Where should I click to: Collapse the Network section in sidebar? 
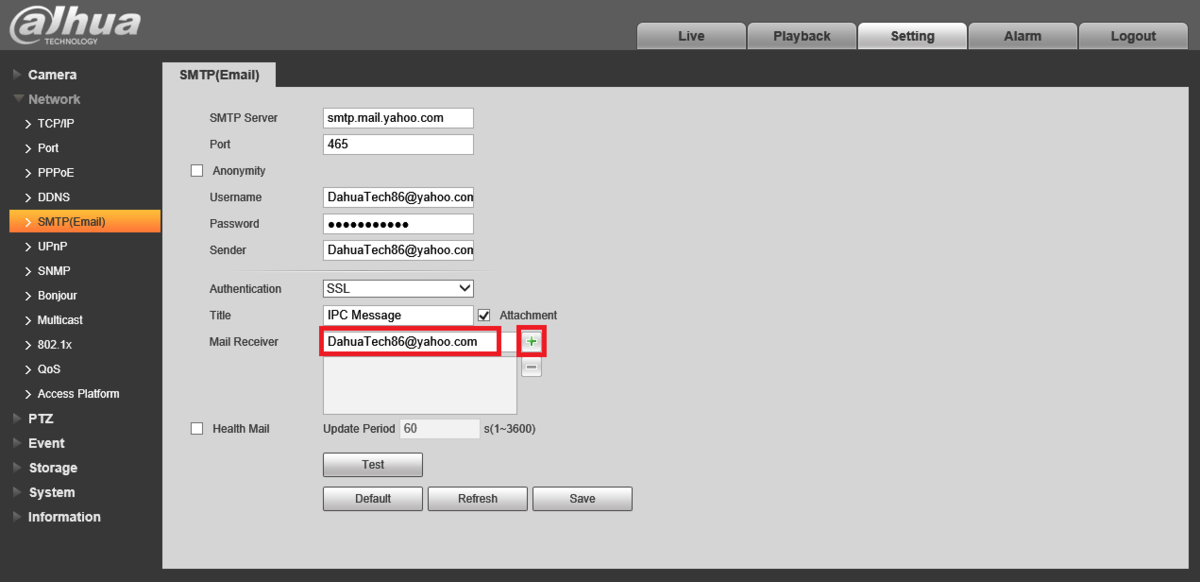tap(54, 99)
